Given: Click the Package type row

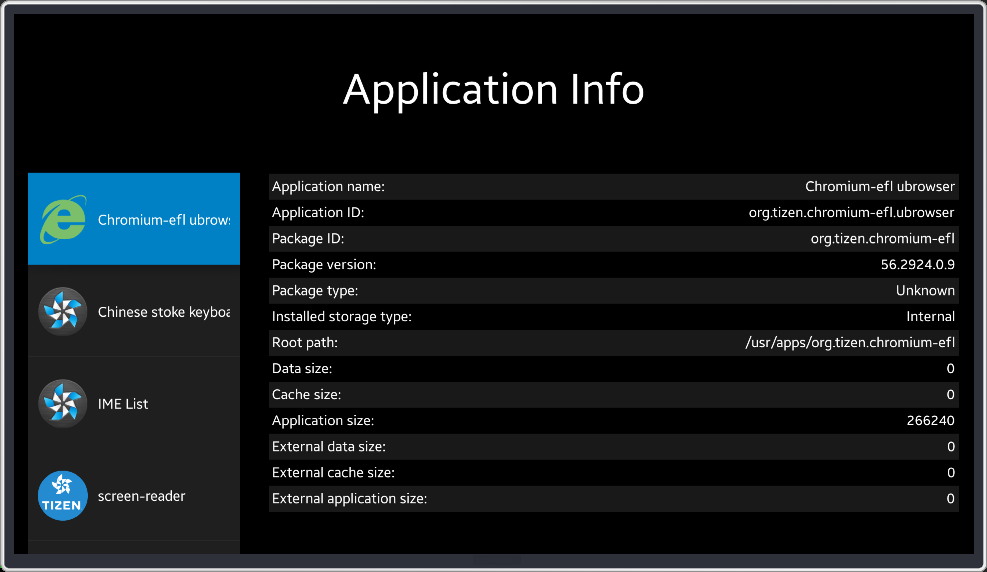Looking at the screenshot, I should [613, 290].
